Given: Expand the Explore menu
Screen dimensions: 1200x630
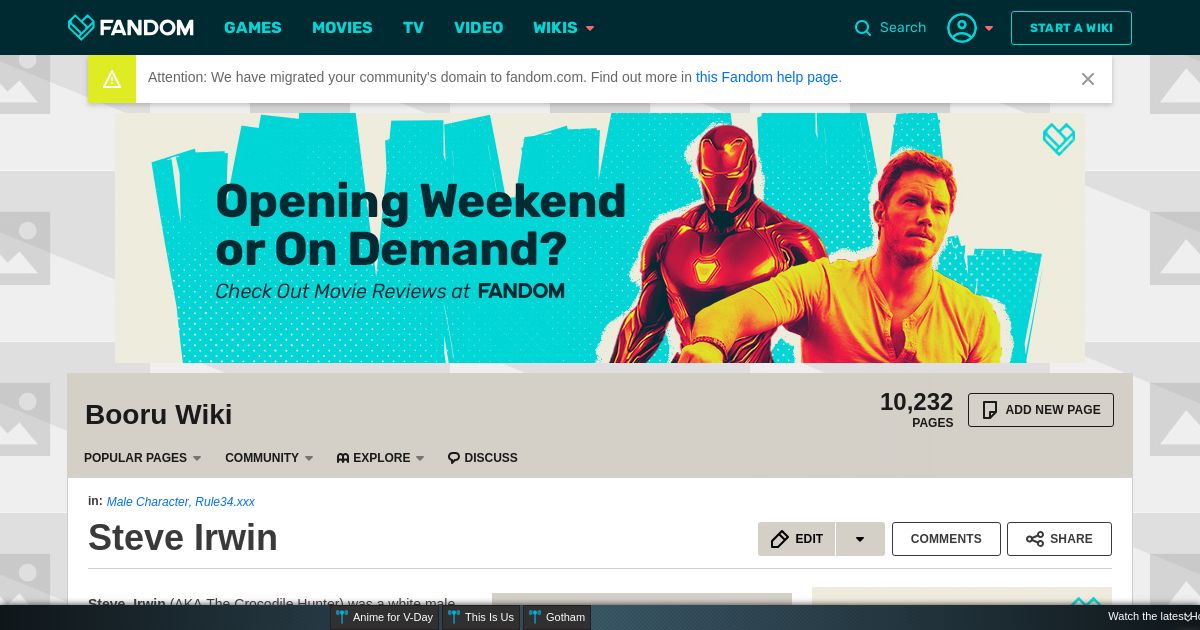Looking at the screenshot, I should pyautogui.click(x=380, y=458).
